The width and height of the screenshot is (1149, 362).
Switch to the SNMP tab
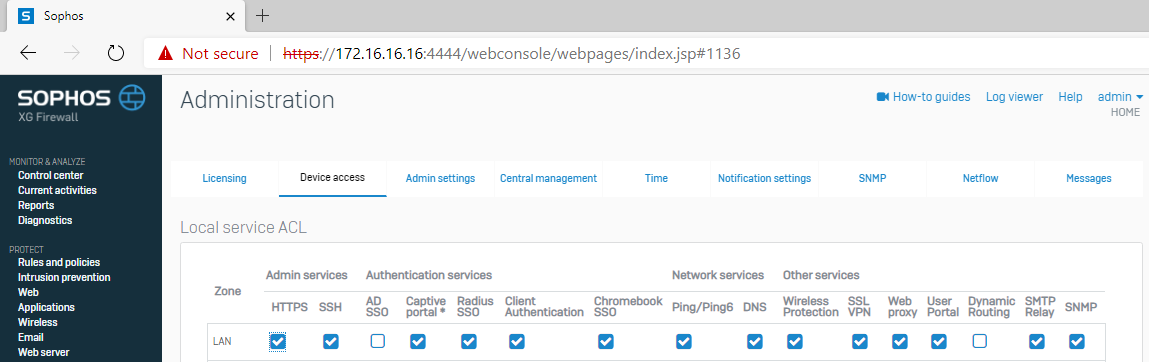[872, 178]
